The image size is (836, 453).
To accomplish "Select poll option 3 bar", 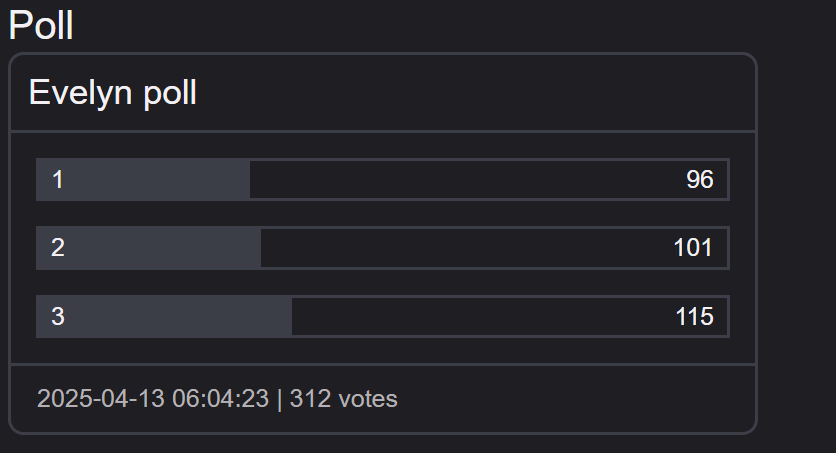I will (x=383, y=317).
